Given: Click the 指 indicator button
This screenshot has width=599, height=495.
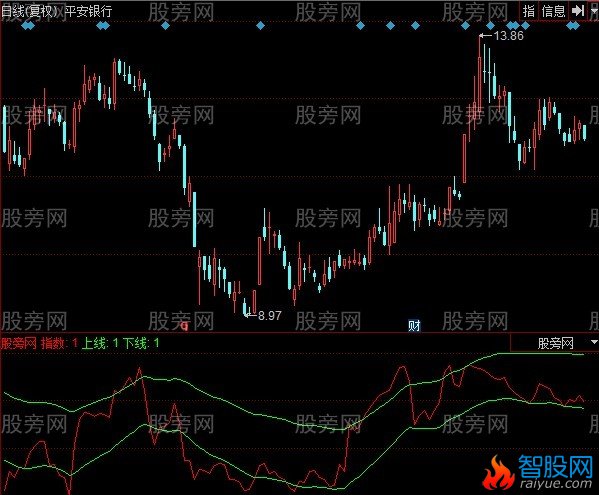Looking at the screenshot, I should click(528, 11).
